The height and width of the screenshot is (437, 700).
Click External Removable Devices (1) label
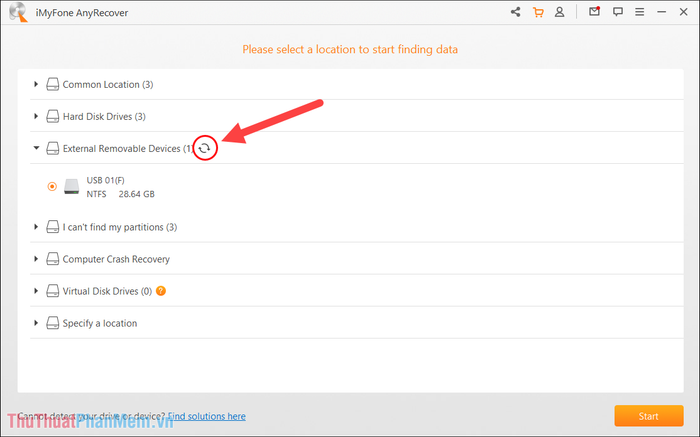[x=128, y=148]
